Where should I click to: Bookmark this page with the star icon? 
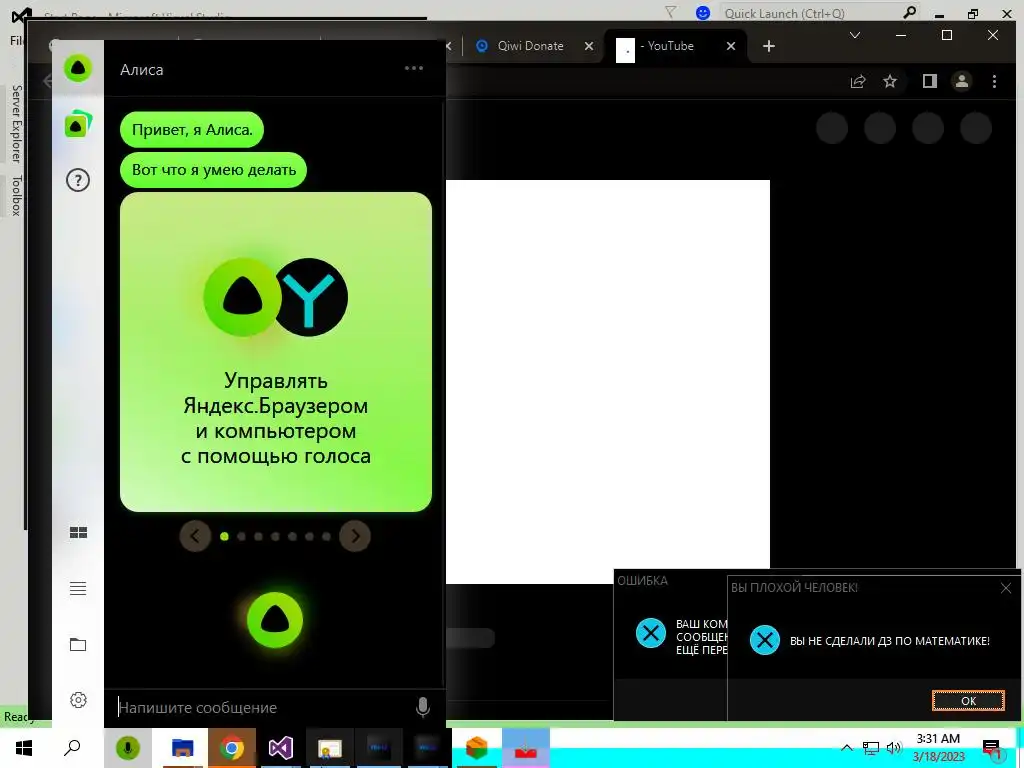tap(889, 81)
